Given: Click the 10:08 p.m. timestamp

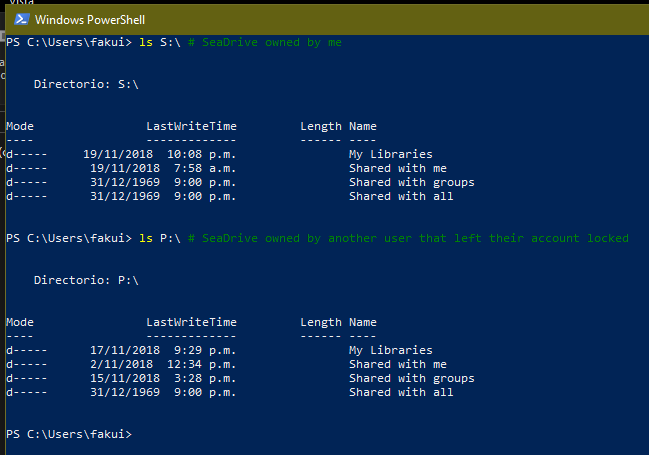Looking at the screenshot, I should (202, 155).
